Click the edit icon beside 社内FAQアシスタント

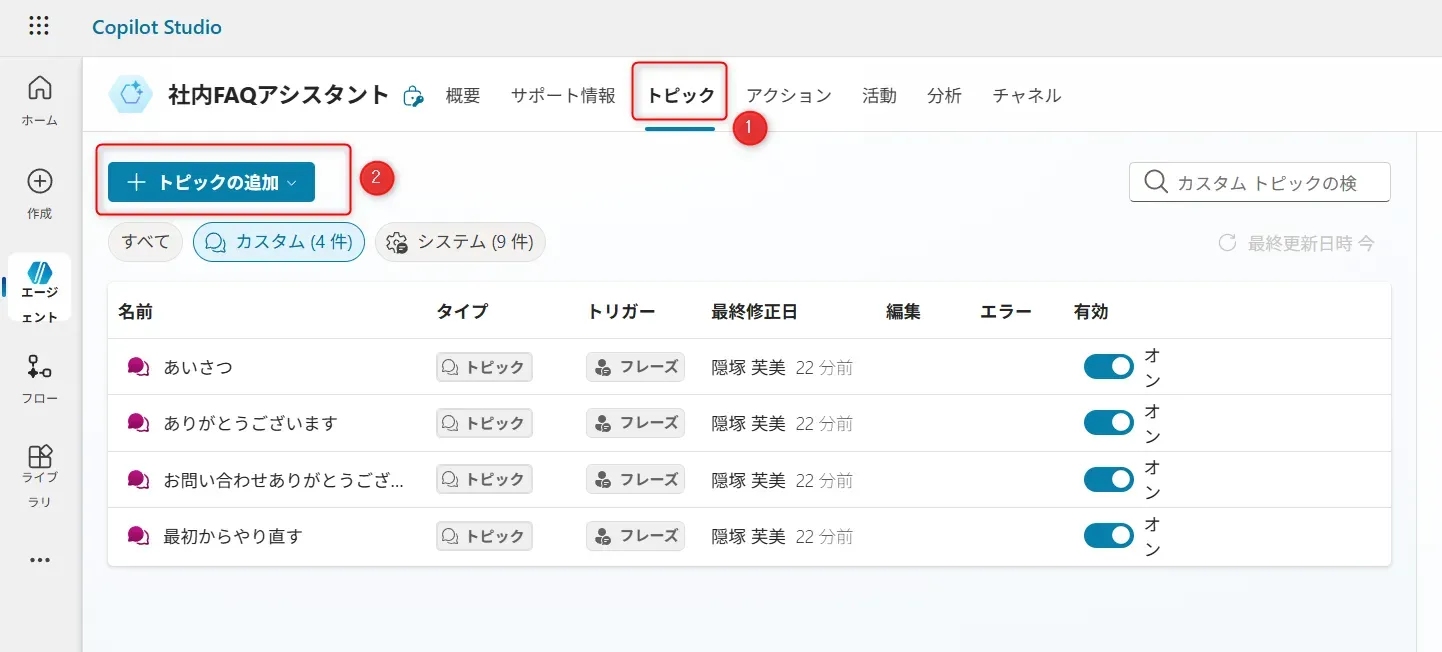coord(413,96)
